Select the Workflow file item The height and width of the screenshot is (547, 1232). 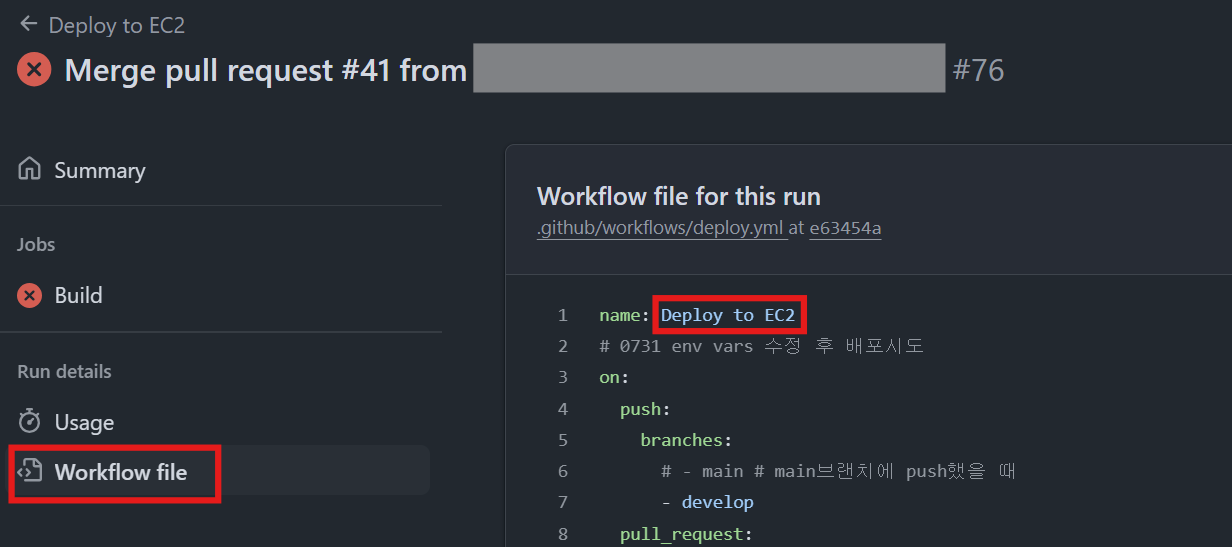click(x=219, y=470)
